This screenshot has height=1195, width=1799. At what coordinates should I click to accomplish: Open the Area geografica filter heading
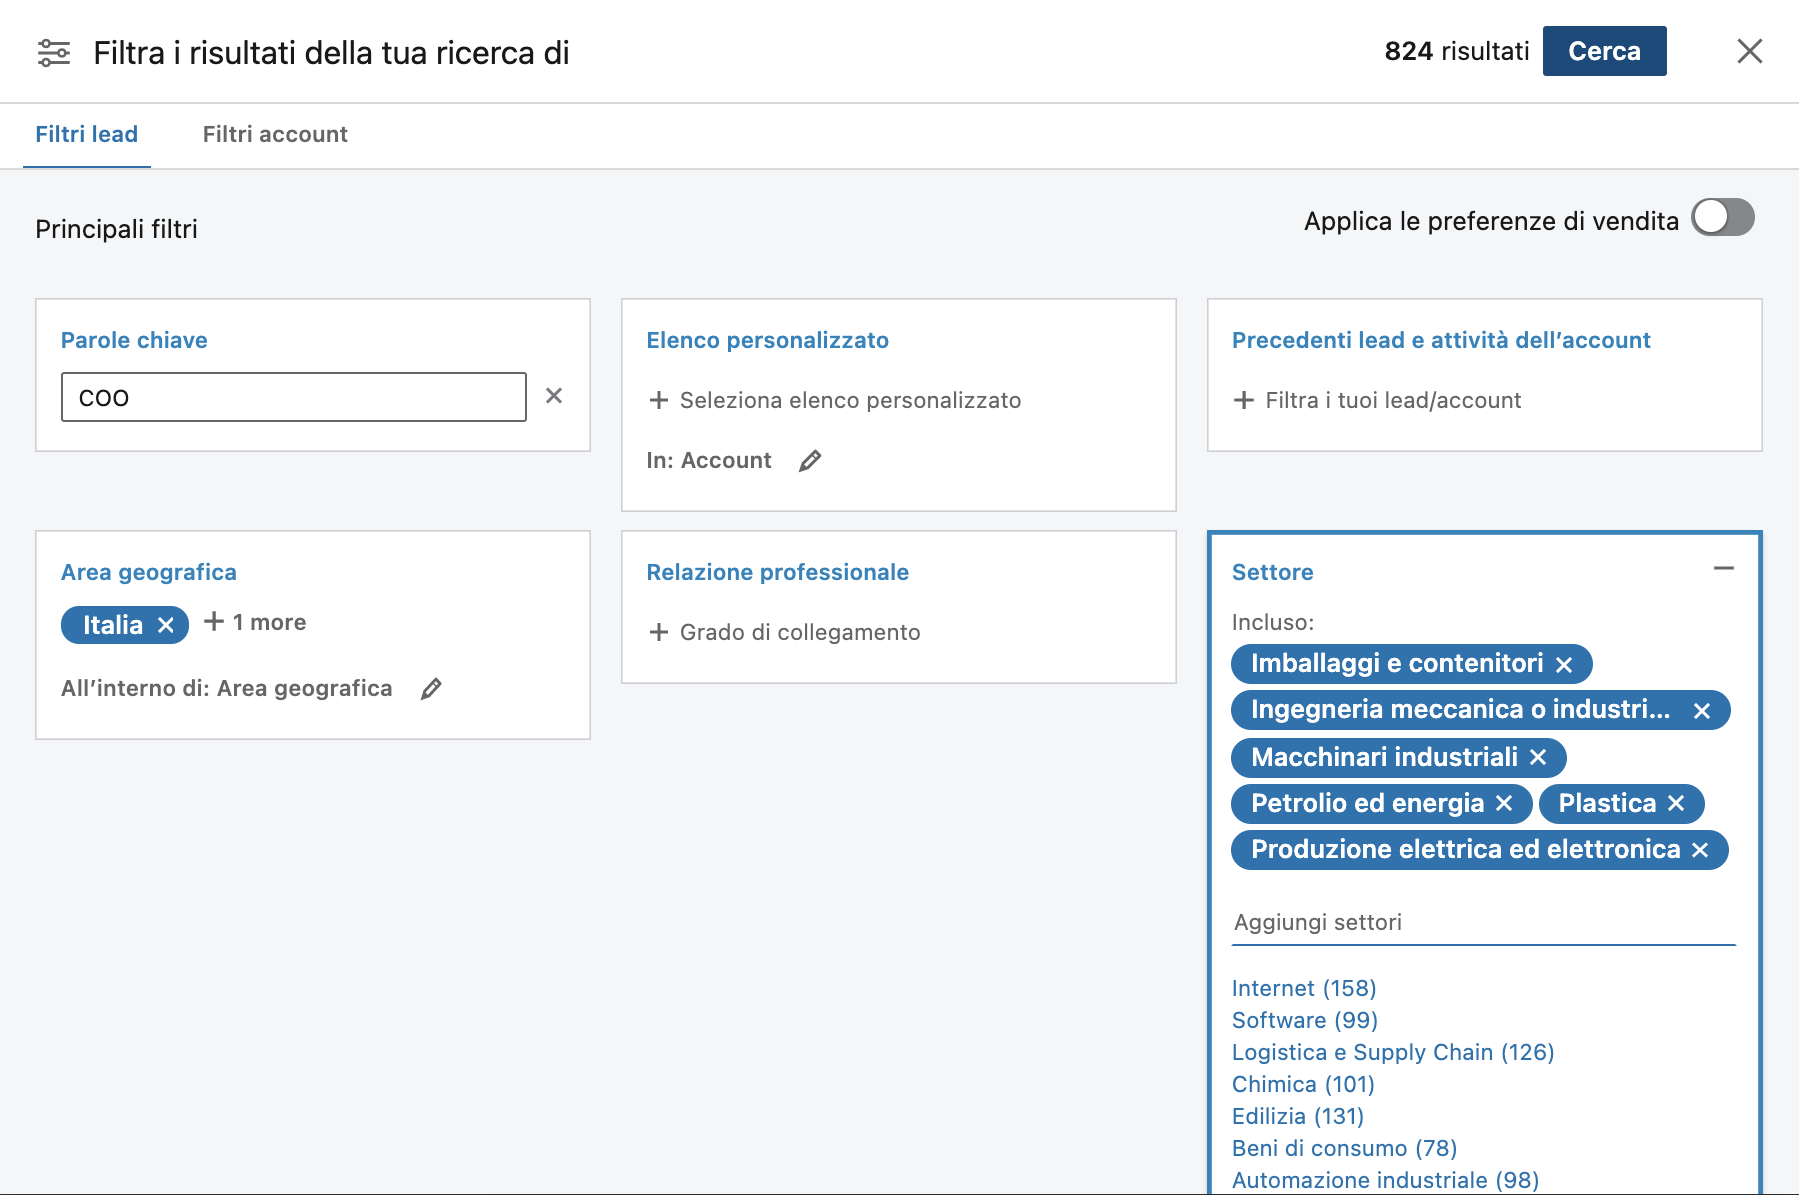[x=149, y=572]
